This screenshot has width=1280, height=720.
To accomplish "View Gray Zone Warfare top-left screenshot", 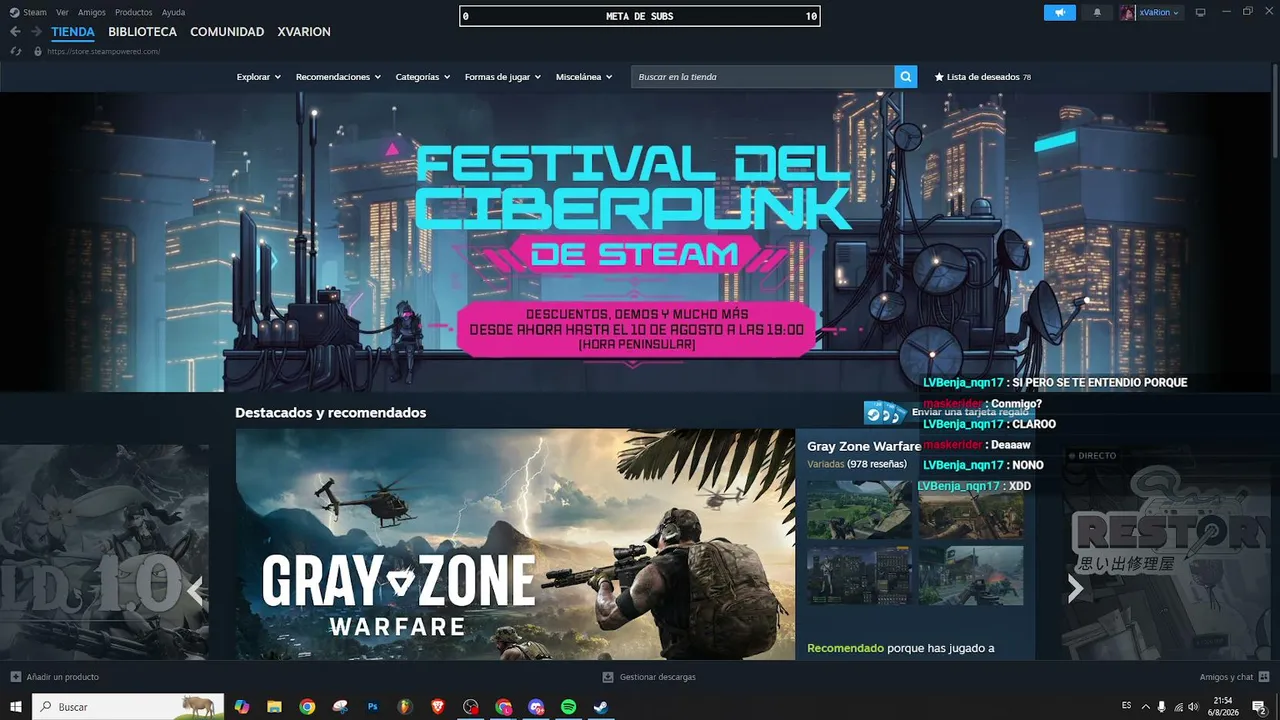I will (x=859, y=510).
